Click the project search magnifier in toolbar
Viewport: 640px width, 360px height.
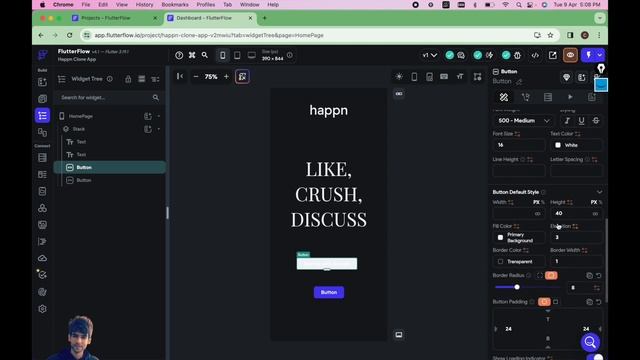(204, 55)
